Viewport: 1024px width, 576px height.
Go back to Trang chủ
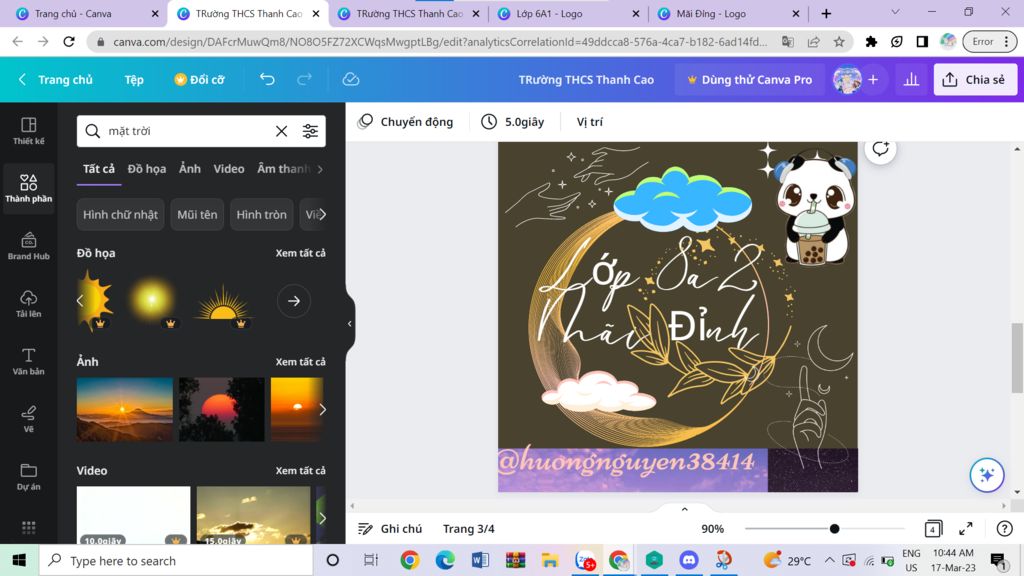pyautogui.click(x=56, y=80)
